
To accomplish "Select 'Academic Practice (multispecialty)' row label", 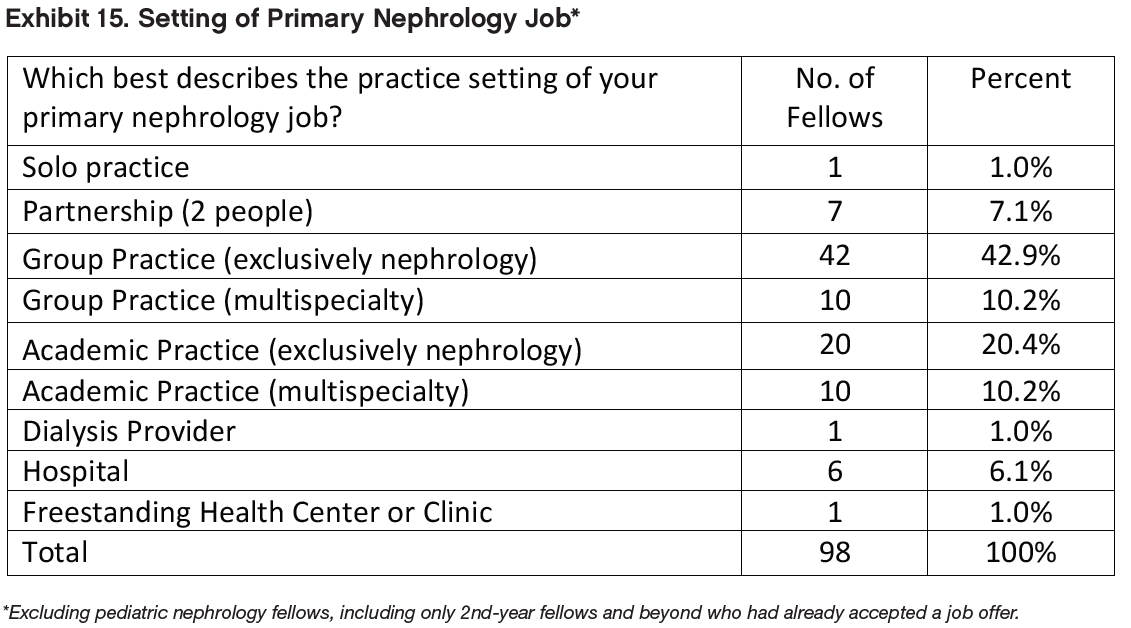I will 245,391.
